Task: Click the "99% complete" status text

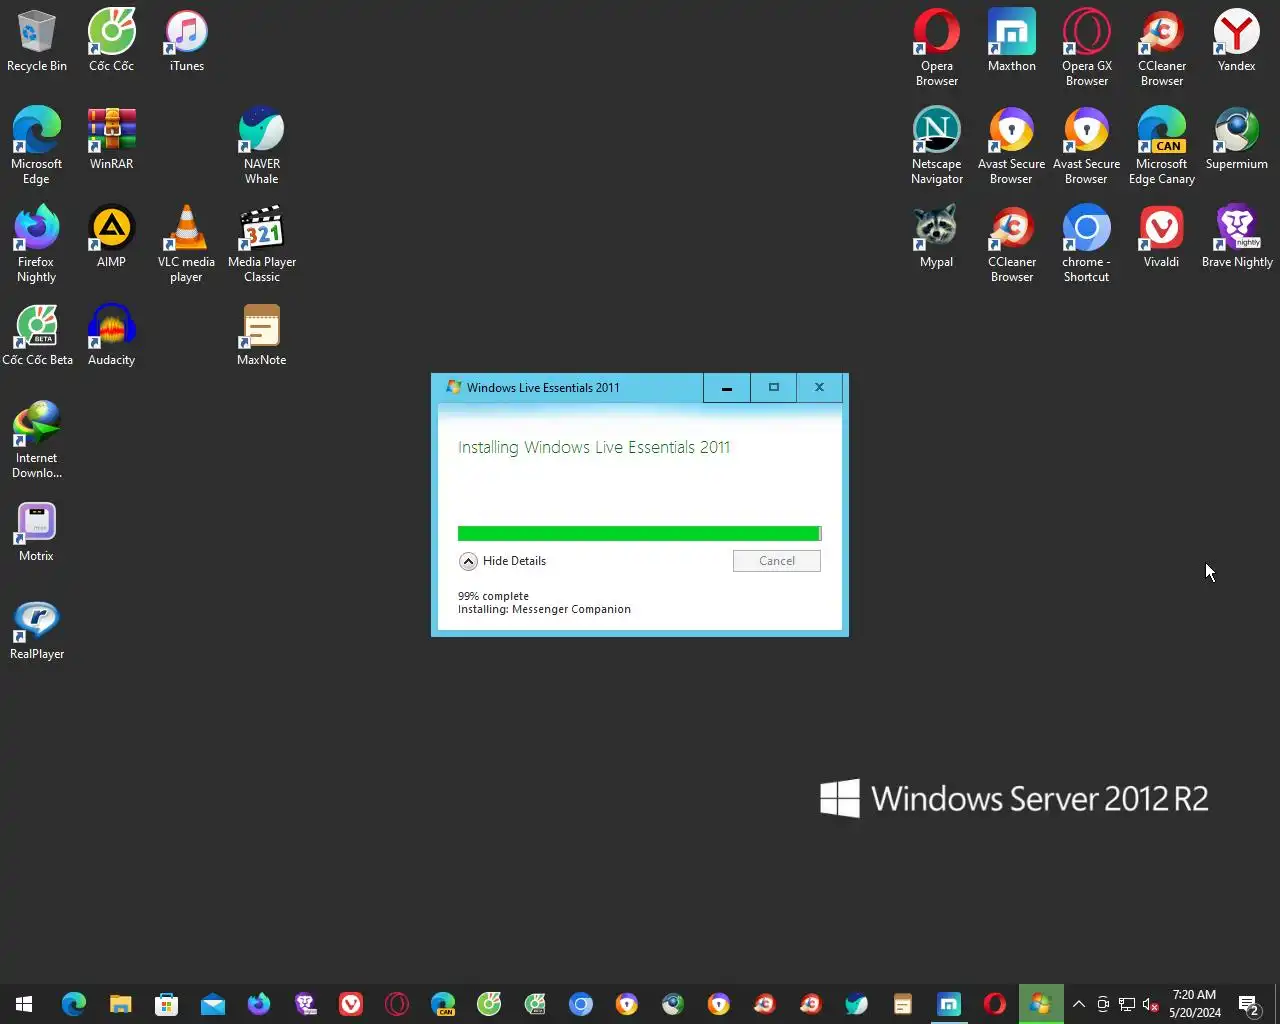Action: 493,596
